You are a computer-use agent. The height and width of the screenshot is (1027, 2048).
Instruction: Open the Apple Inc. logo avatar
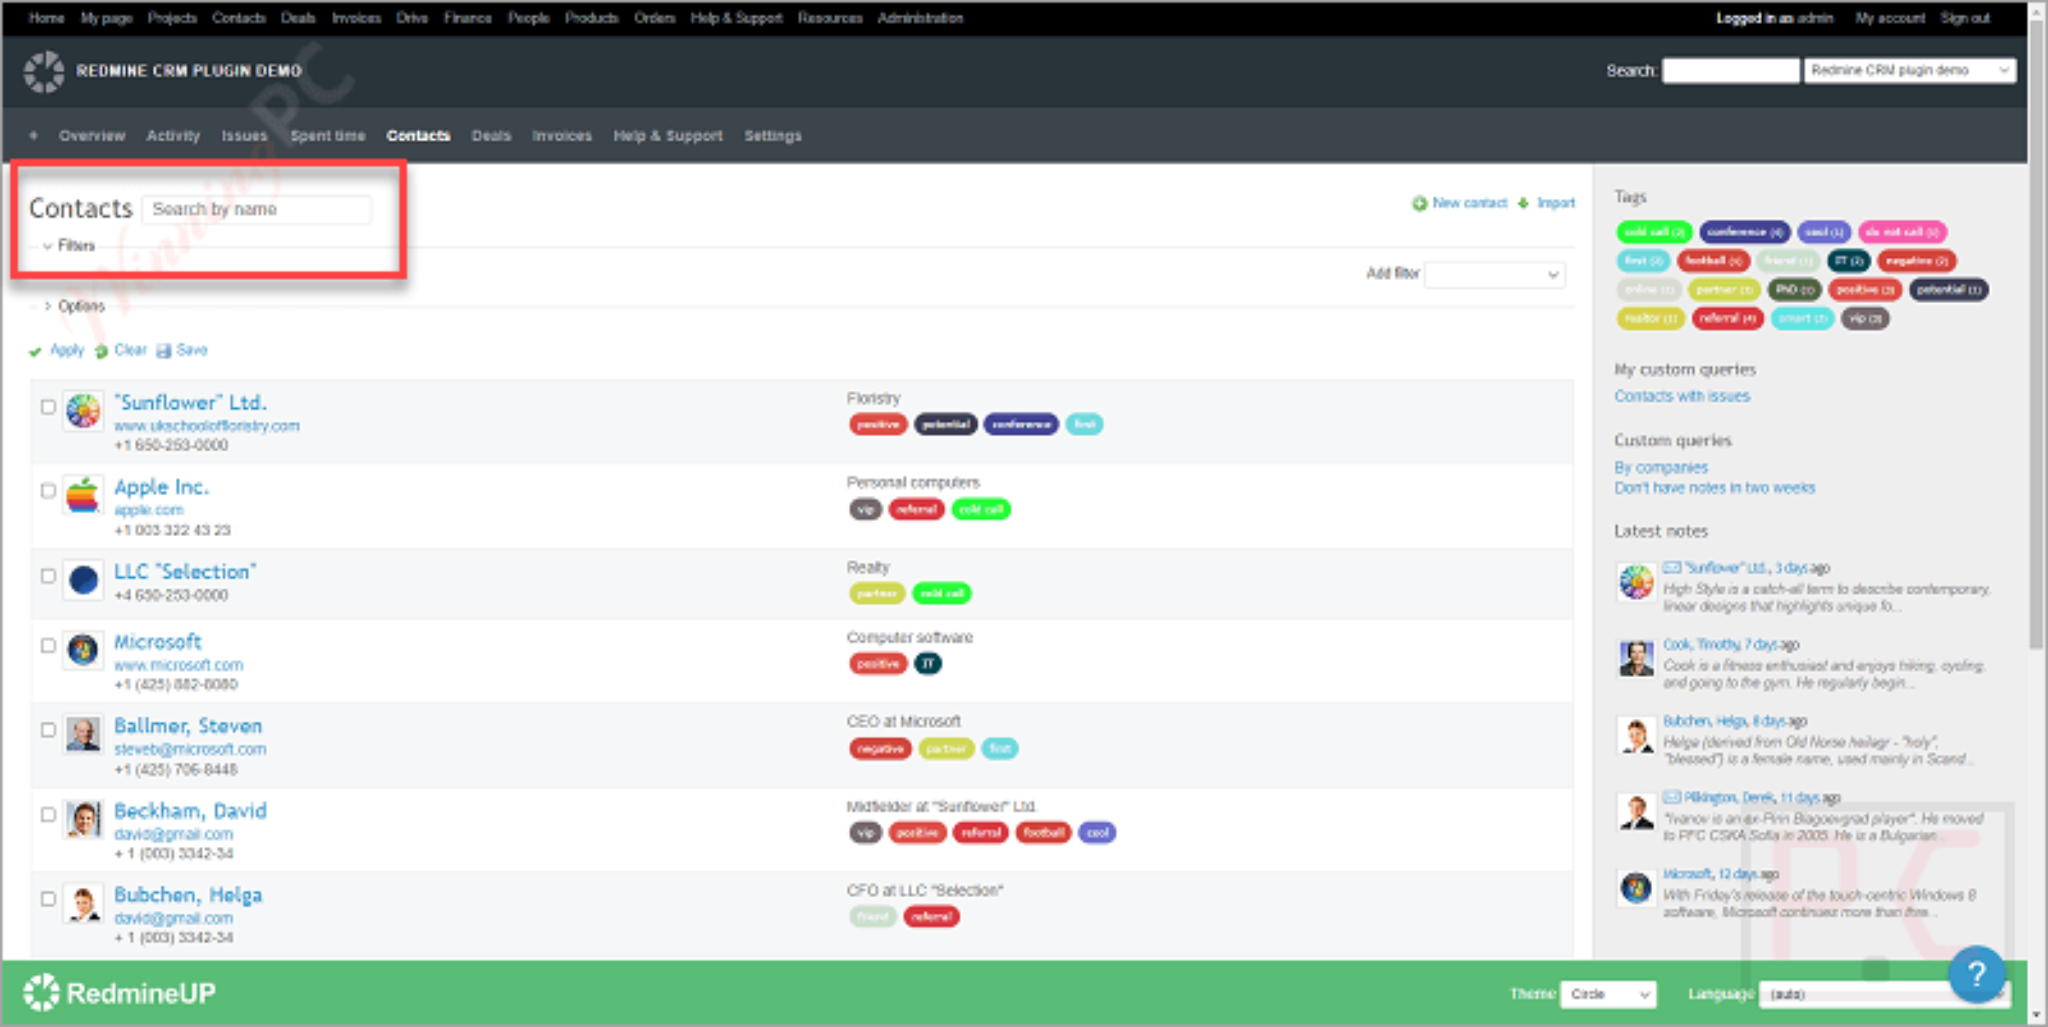[83, 495]
